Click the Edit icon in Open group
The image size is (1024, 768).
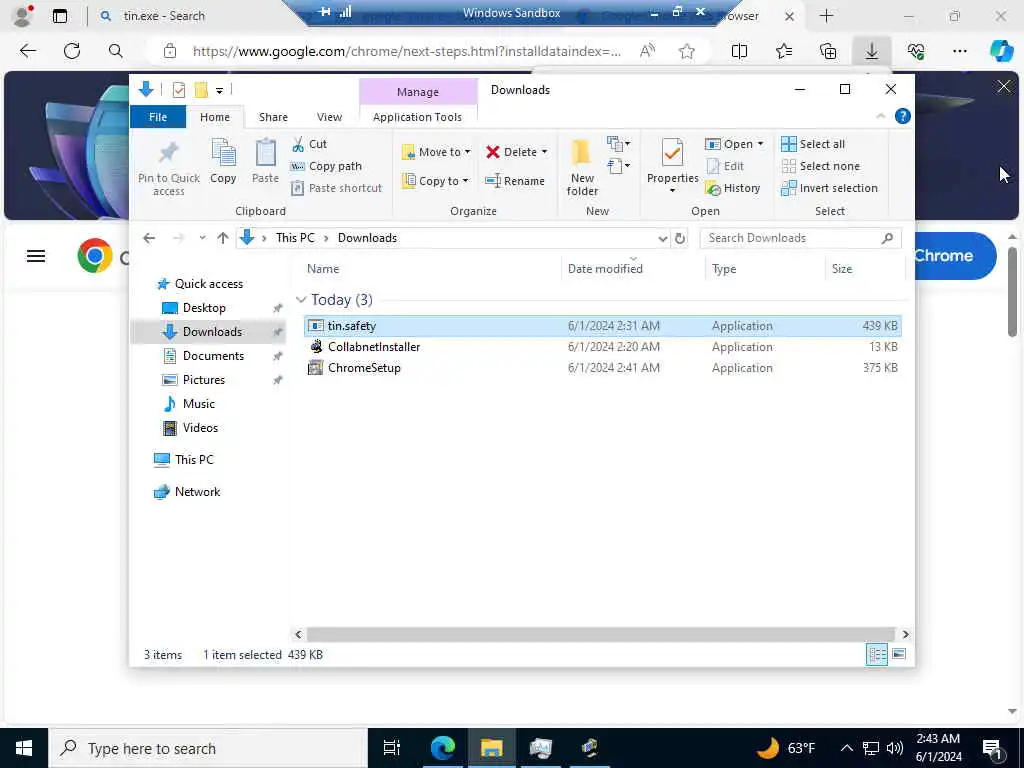713,167
